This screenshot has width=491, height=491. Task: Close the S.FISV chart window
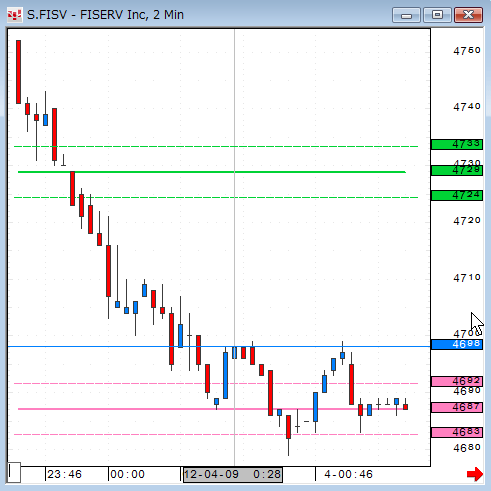tap(468, 15)
